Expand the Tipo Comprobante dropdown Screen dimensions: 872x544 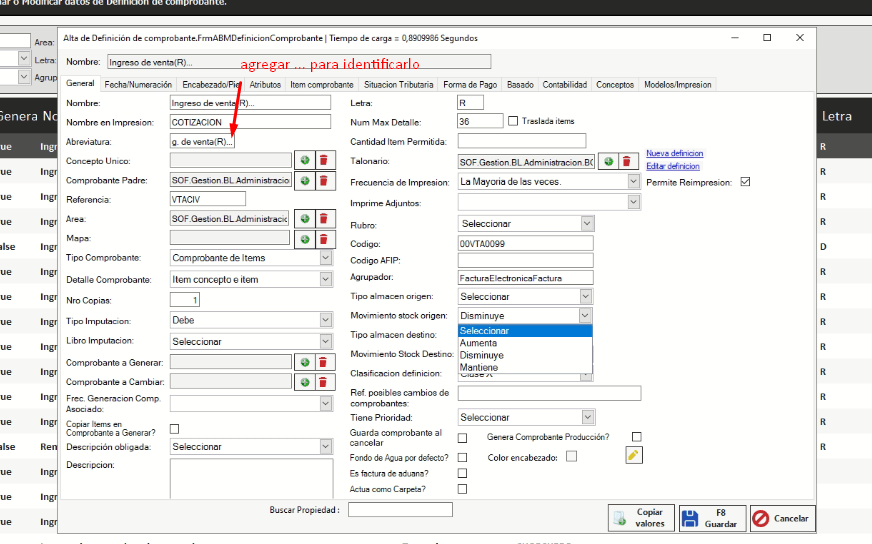tap(325, 258)
